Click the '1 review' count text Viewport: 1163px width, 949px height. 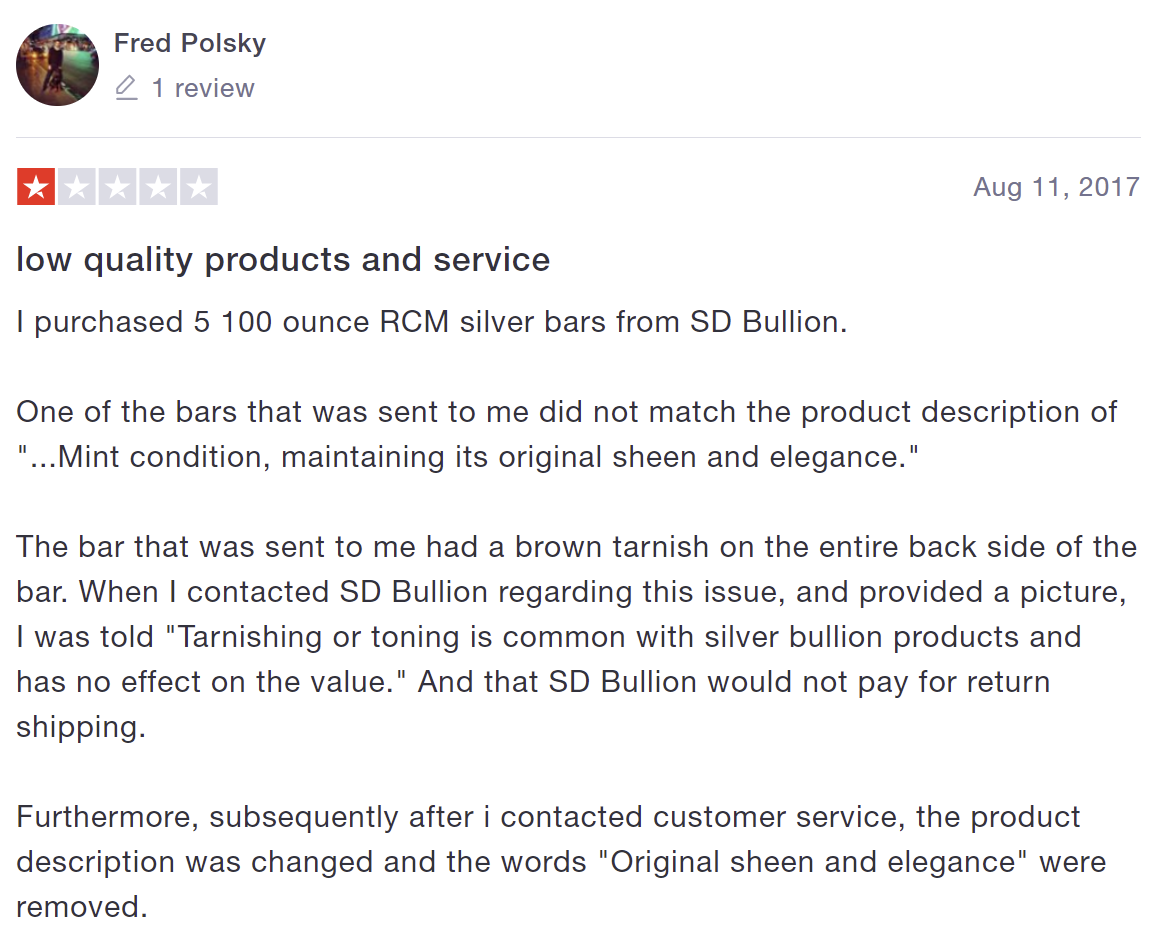[x=203, y=88]
